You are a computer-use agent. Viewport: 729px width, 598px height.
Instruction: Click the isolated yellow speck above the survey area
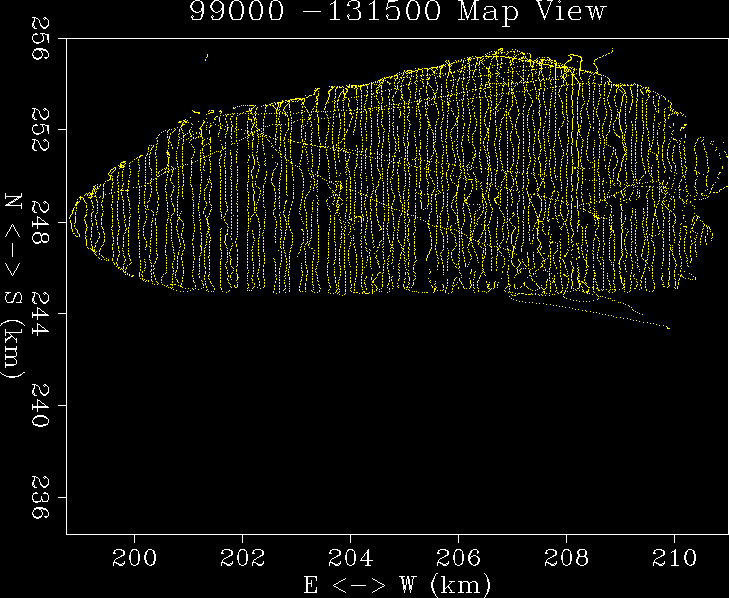206,58
